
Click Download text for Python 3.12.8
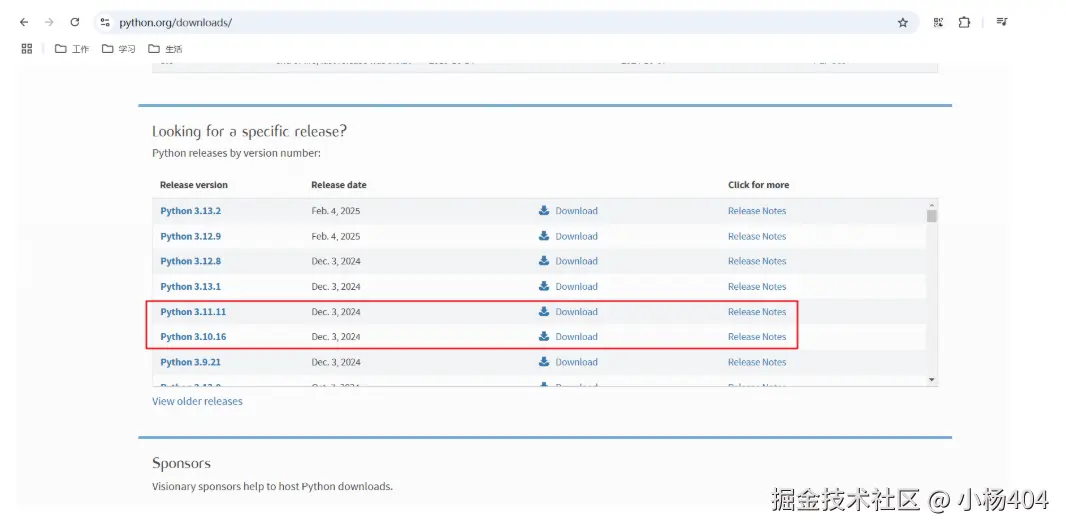(x=577, y=261)
